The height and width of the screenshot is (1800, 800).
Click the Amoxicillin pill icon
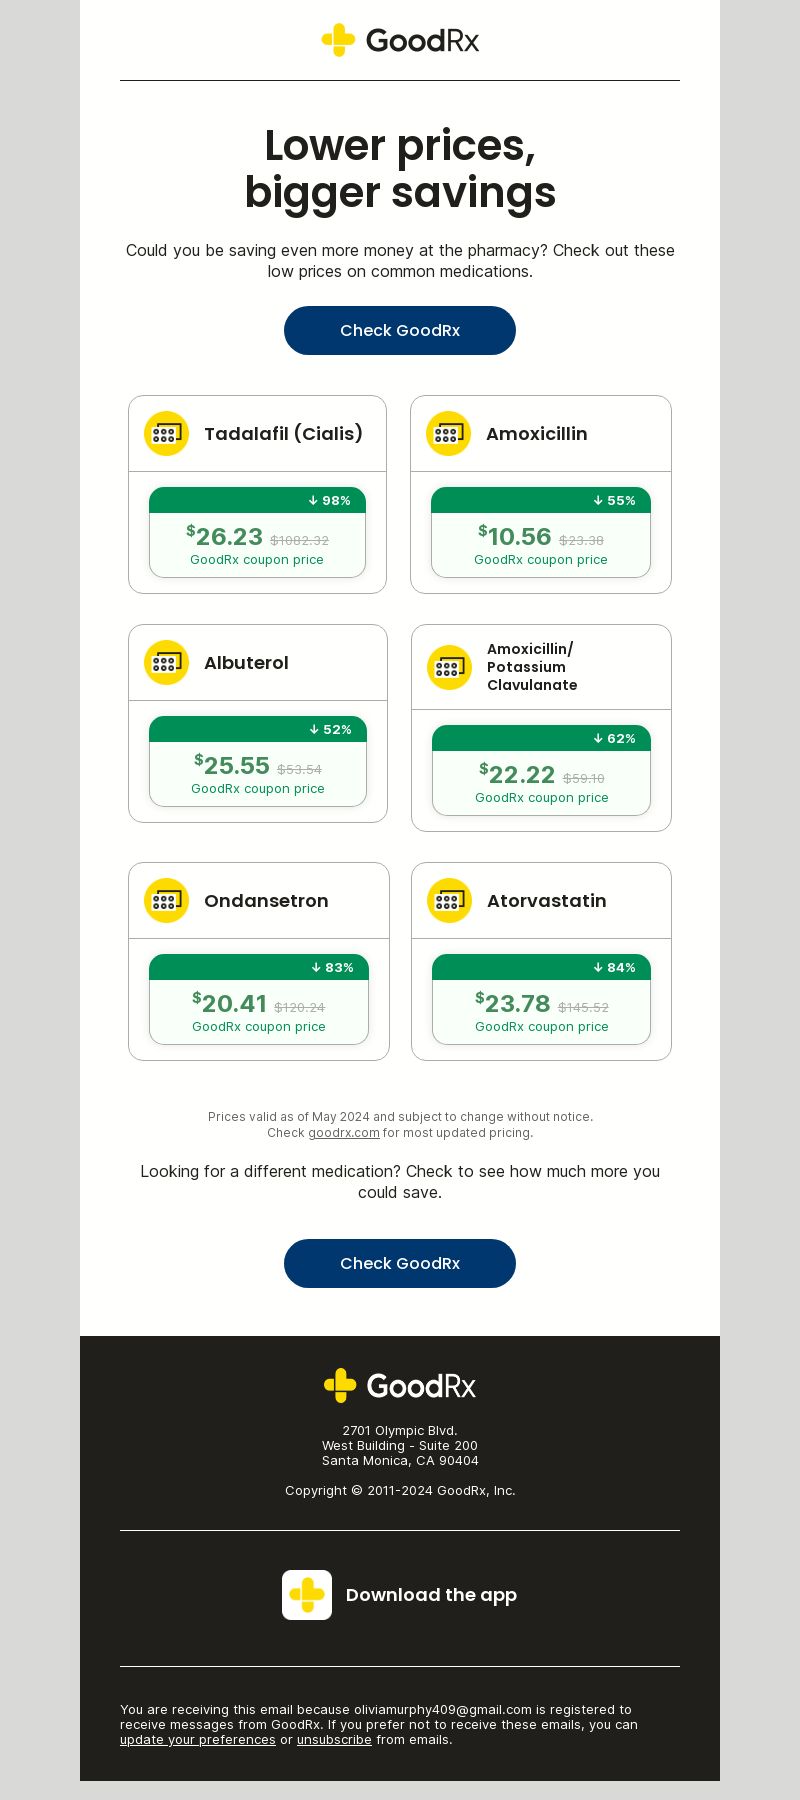[x=448, y=434]
